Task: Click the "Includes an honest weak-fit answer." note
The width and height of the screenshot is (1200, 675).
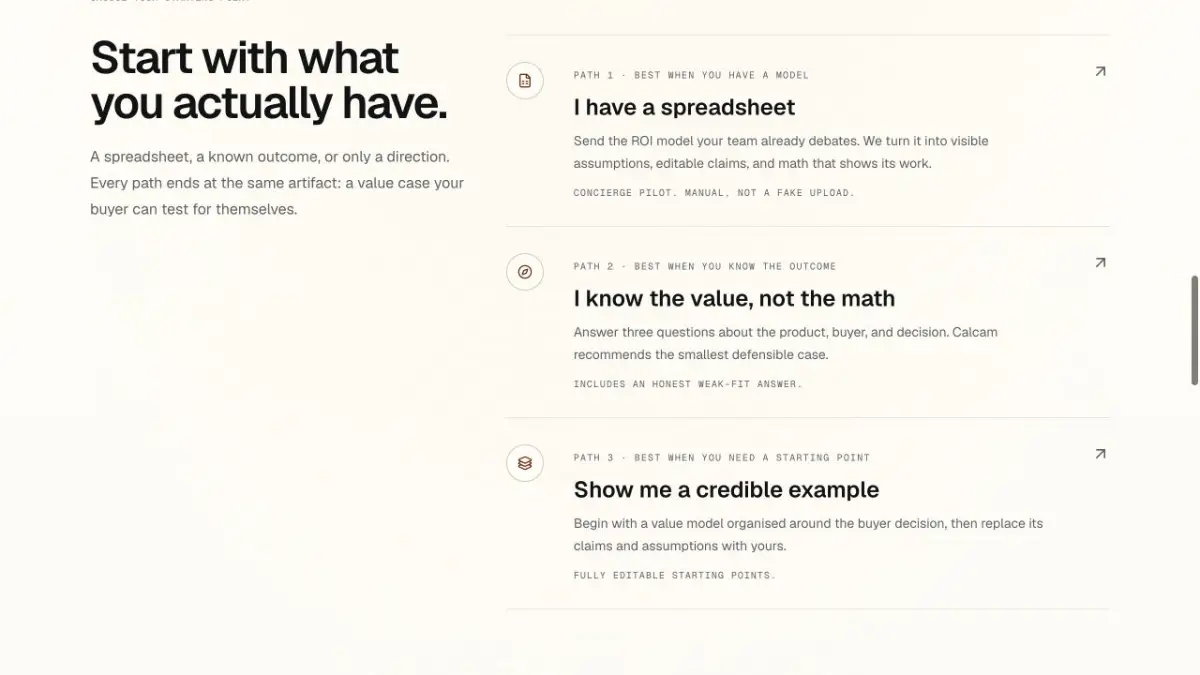Action: click(688, 383)
